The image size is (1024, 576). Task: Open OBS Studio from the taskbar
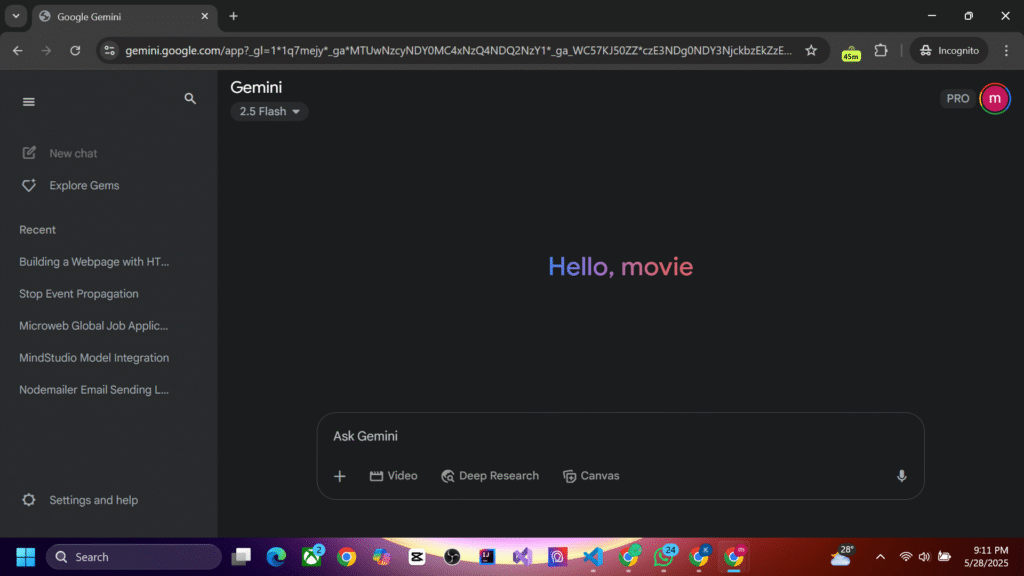pyautogui.click(x=452, y=557)
